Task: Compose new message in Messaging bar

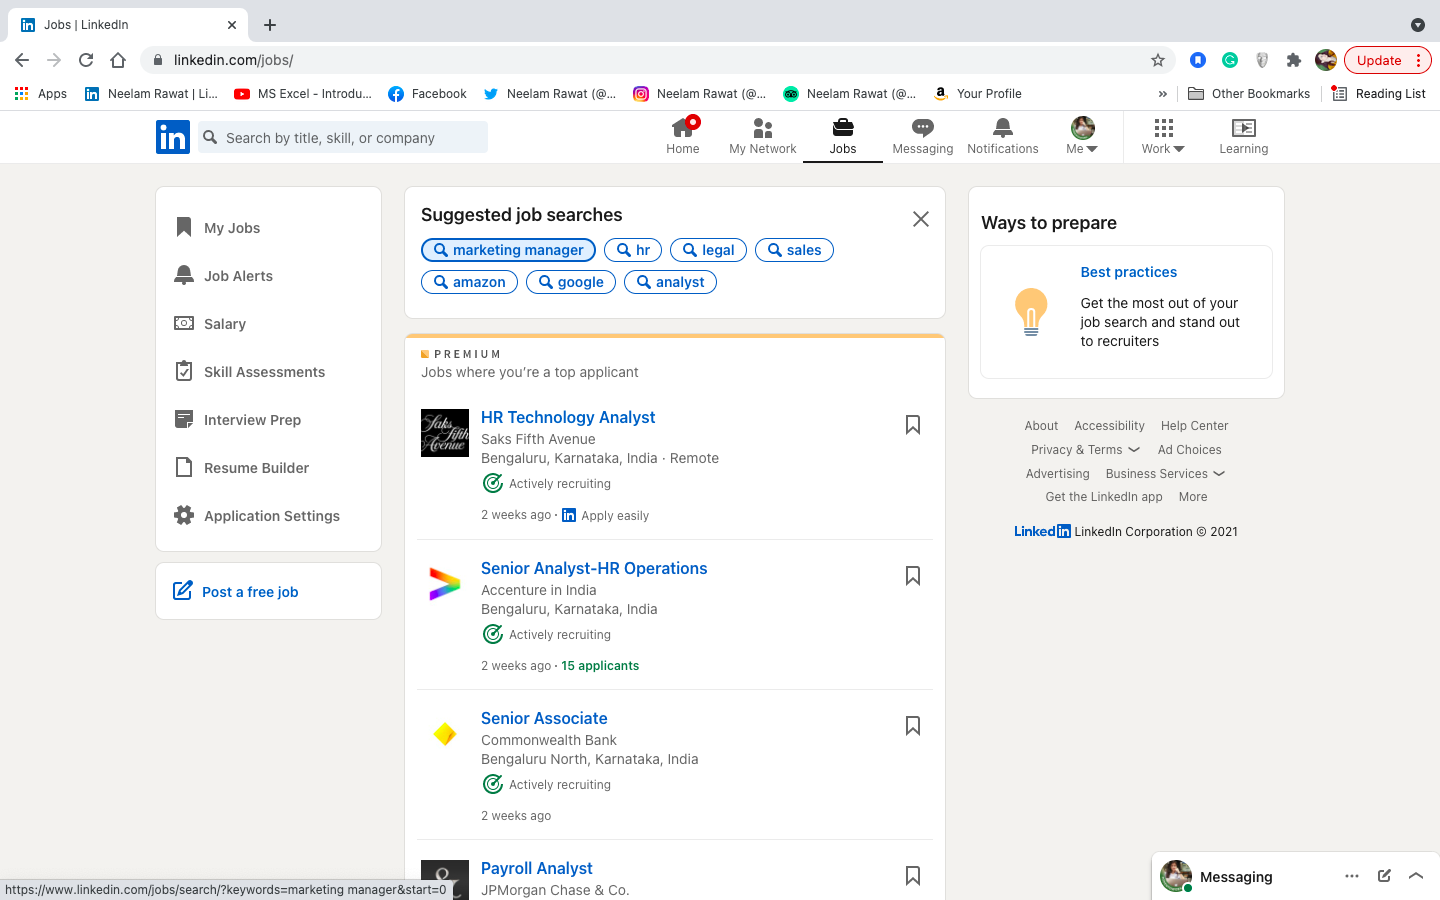Action: click(x=1384, y=876)
